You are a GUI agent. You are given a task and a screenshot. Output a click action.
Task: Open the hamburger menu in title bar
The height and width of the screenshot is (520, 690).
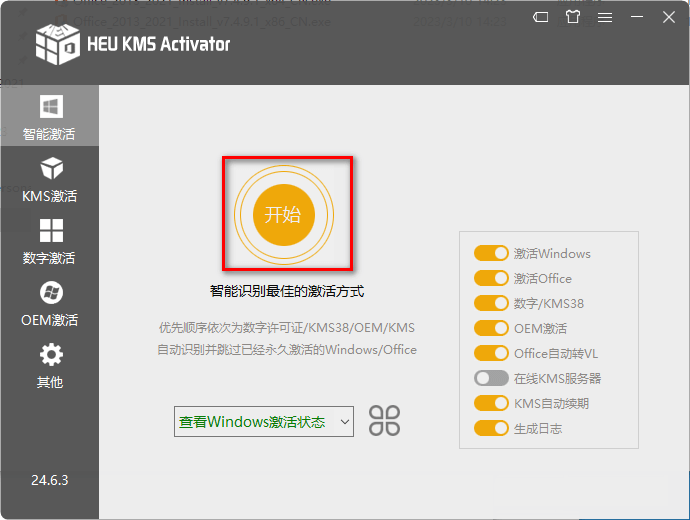(x=605, y=17)
